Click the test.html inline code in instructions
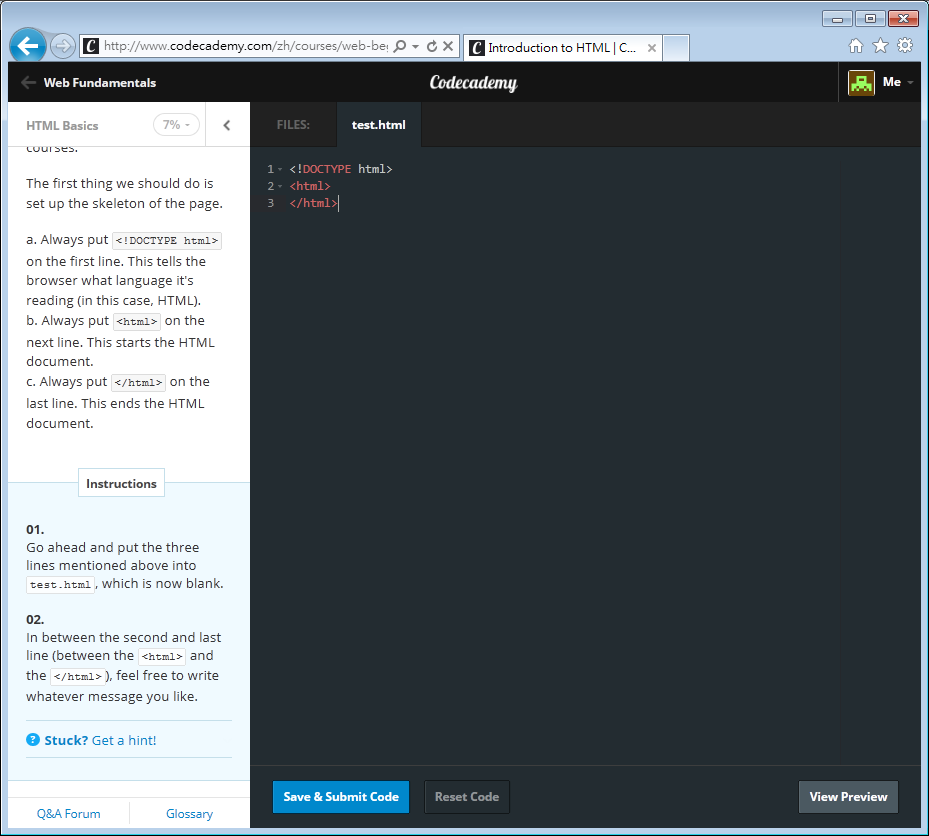 60,585
